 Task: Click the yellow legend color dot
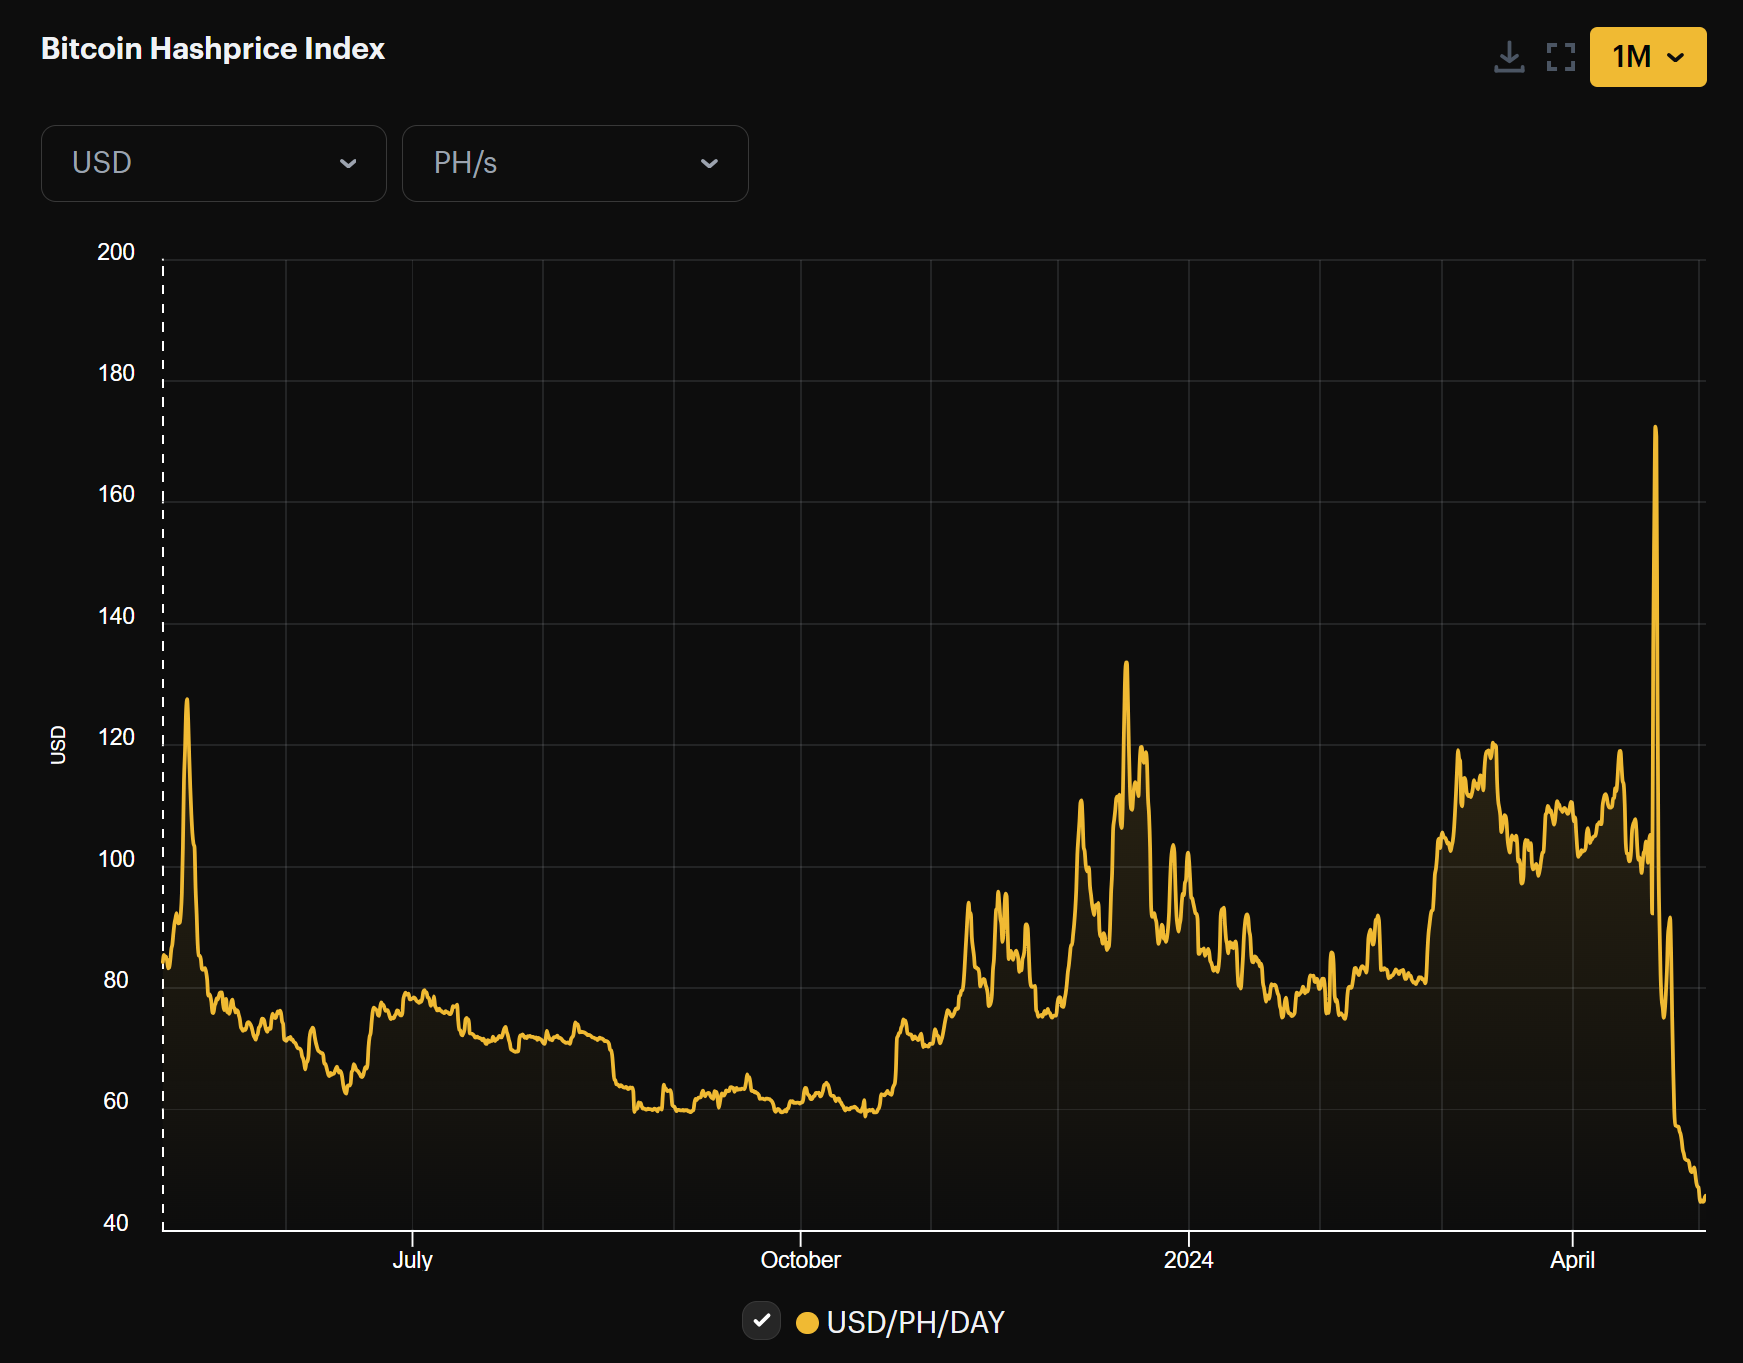click(808, 1320)
